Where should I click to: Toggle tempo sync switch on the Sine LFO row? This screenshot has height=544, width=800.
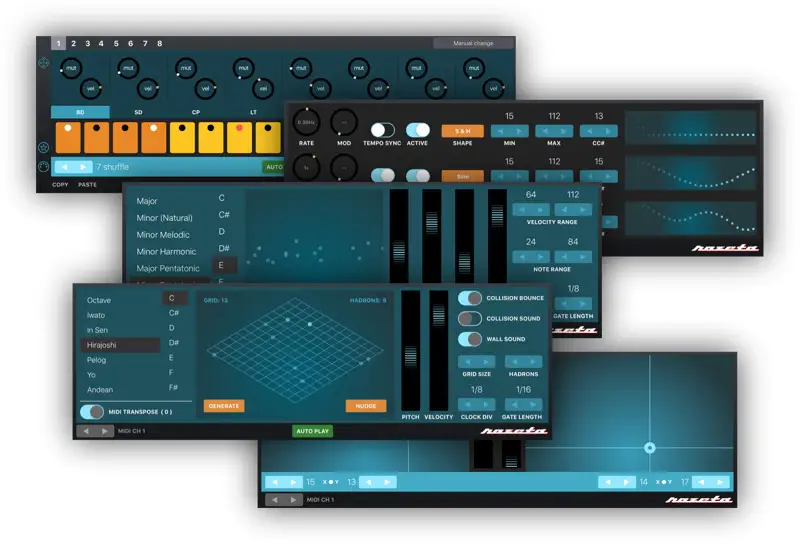tap(382, 176)
